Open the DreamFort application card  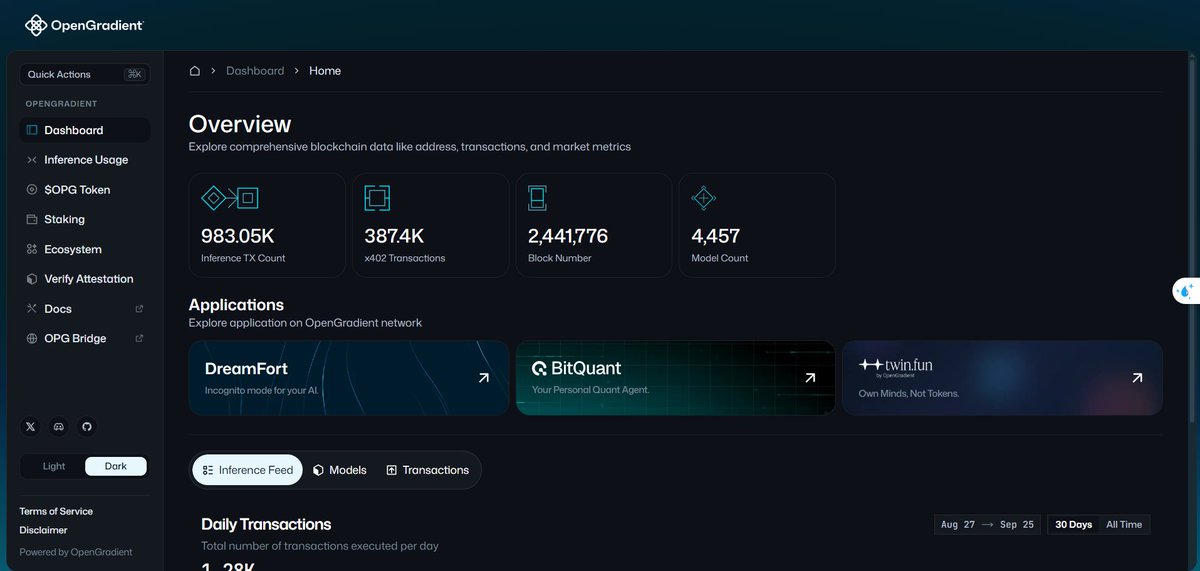pyautogui.click(x=349, y=378)
